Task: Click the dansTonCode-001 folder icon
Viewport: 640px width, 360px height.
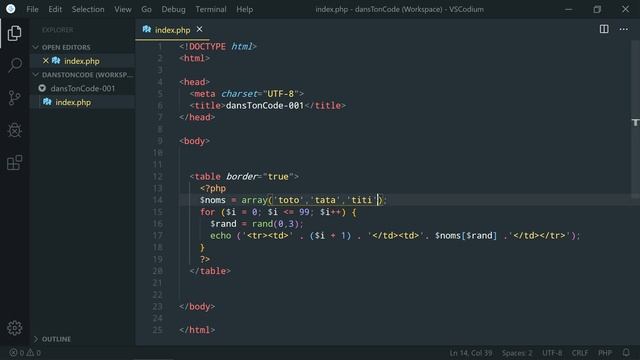Action: pos(42,88)
